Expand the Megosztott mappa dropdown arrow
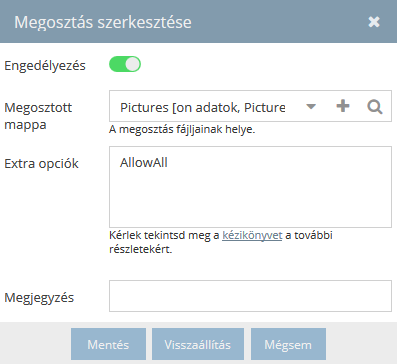 (x=311, y=107)
